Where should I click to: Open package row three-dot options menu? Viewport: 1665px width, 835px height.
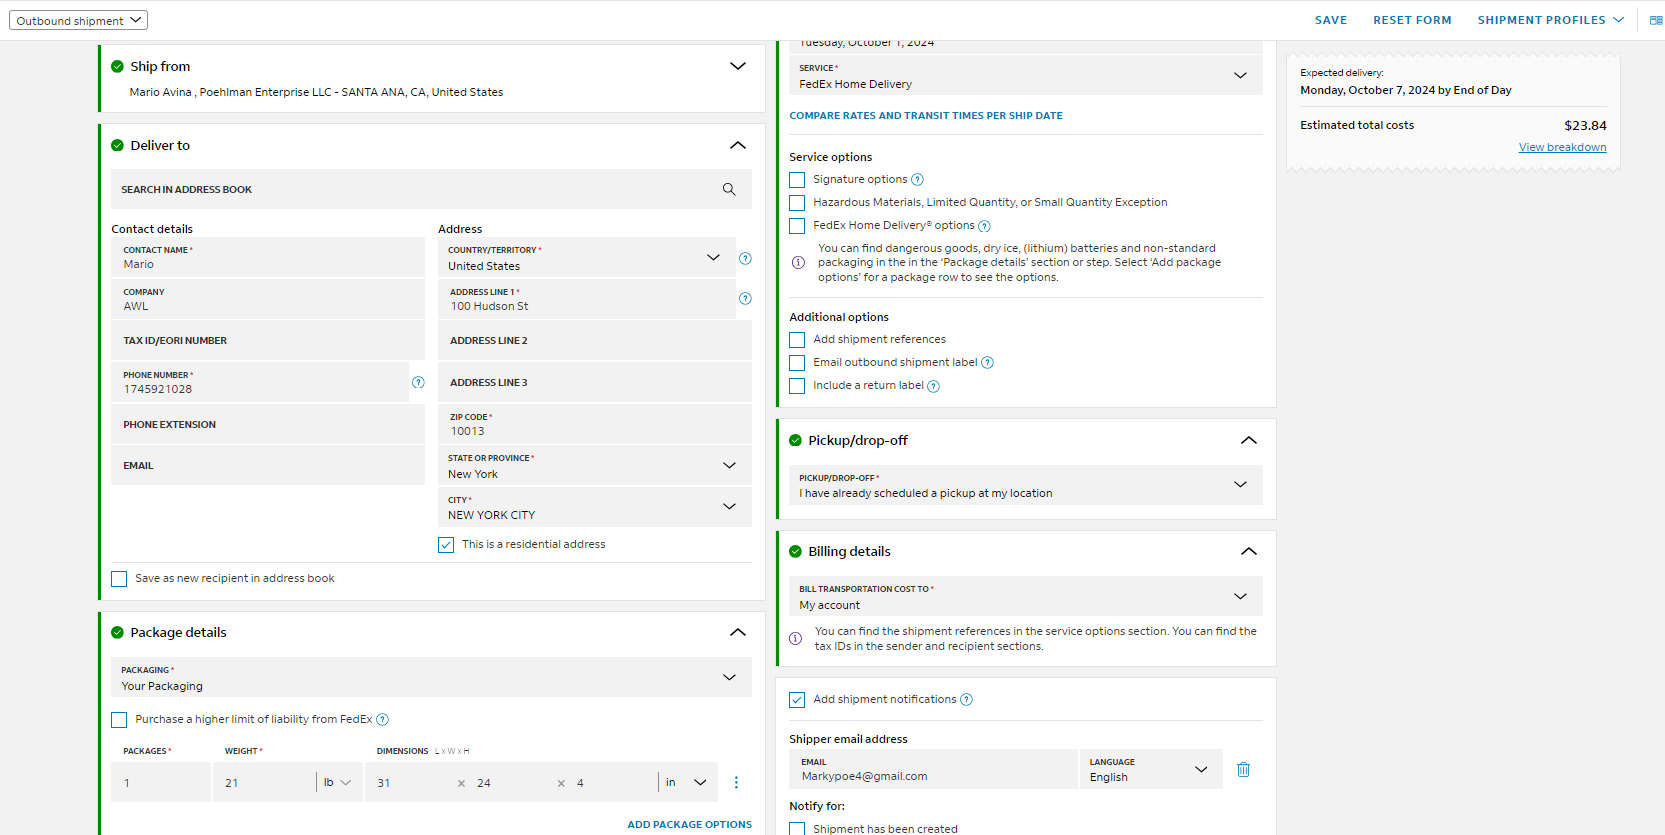point(736,782)
